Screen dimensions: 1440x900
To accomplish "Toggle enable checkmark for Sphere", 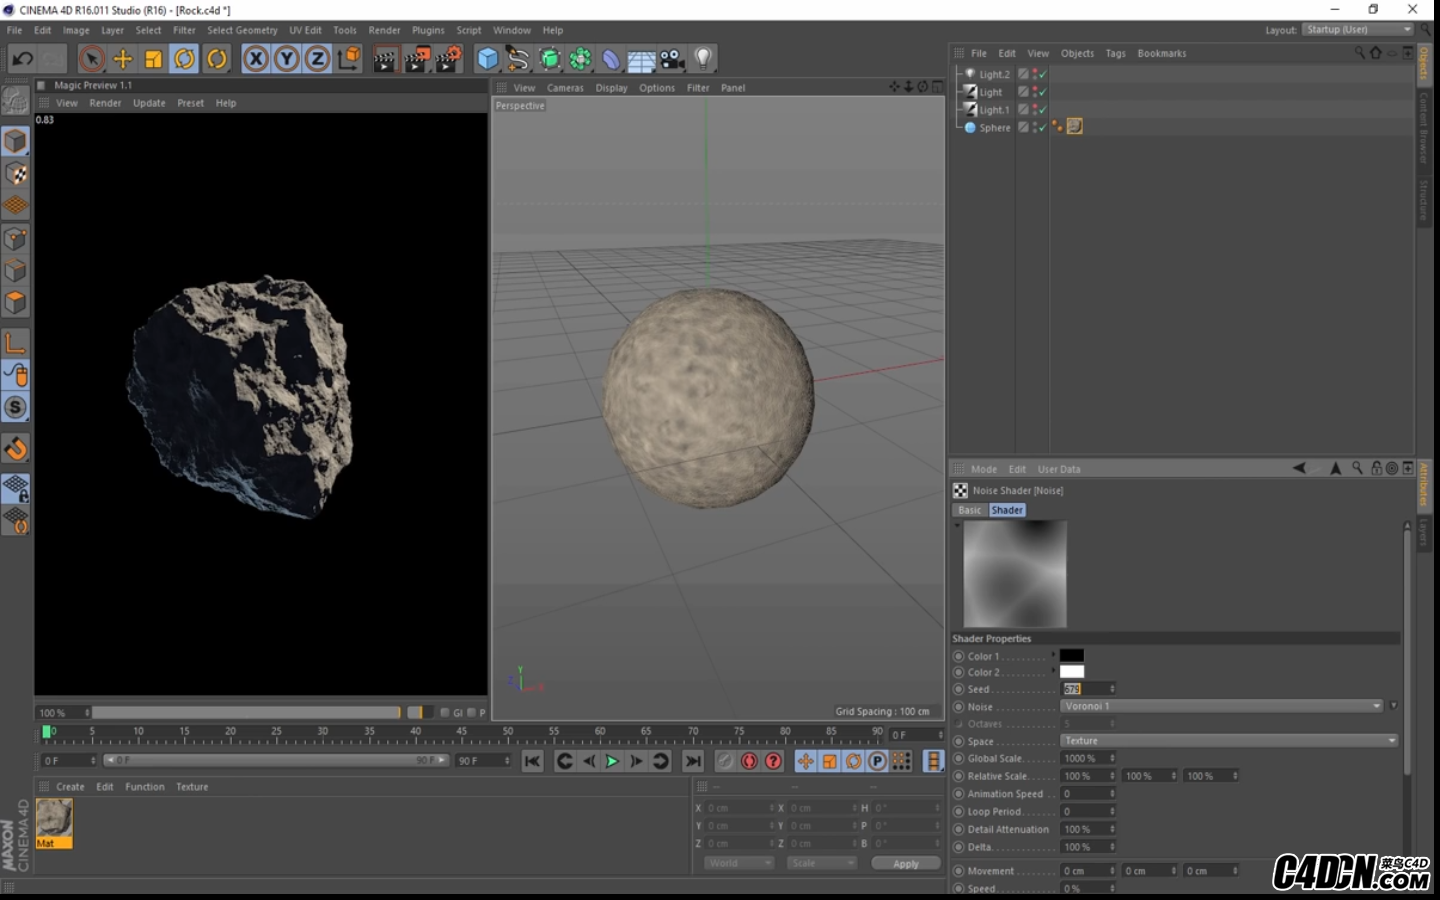I will click(x=1042, y=128).
